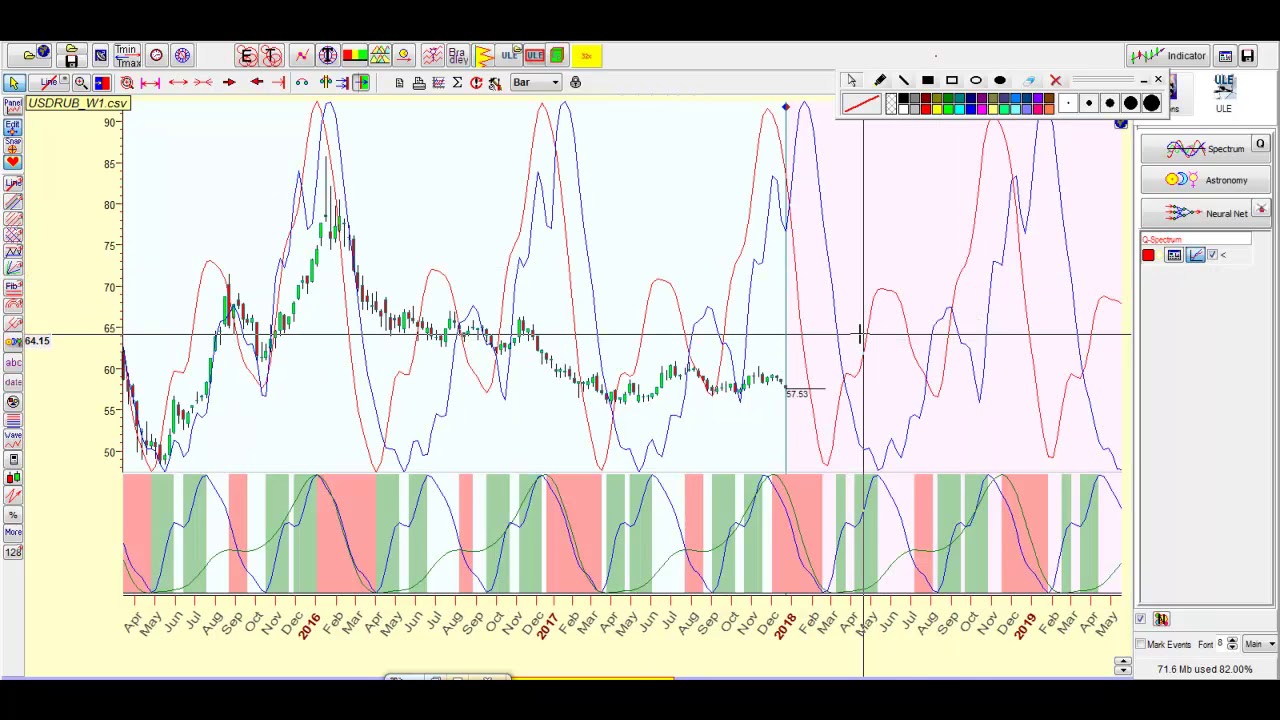Click the padlock lock icon
The image size is (1280, 720).
coord(575,82)
